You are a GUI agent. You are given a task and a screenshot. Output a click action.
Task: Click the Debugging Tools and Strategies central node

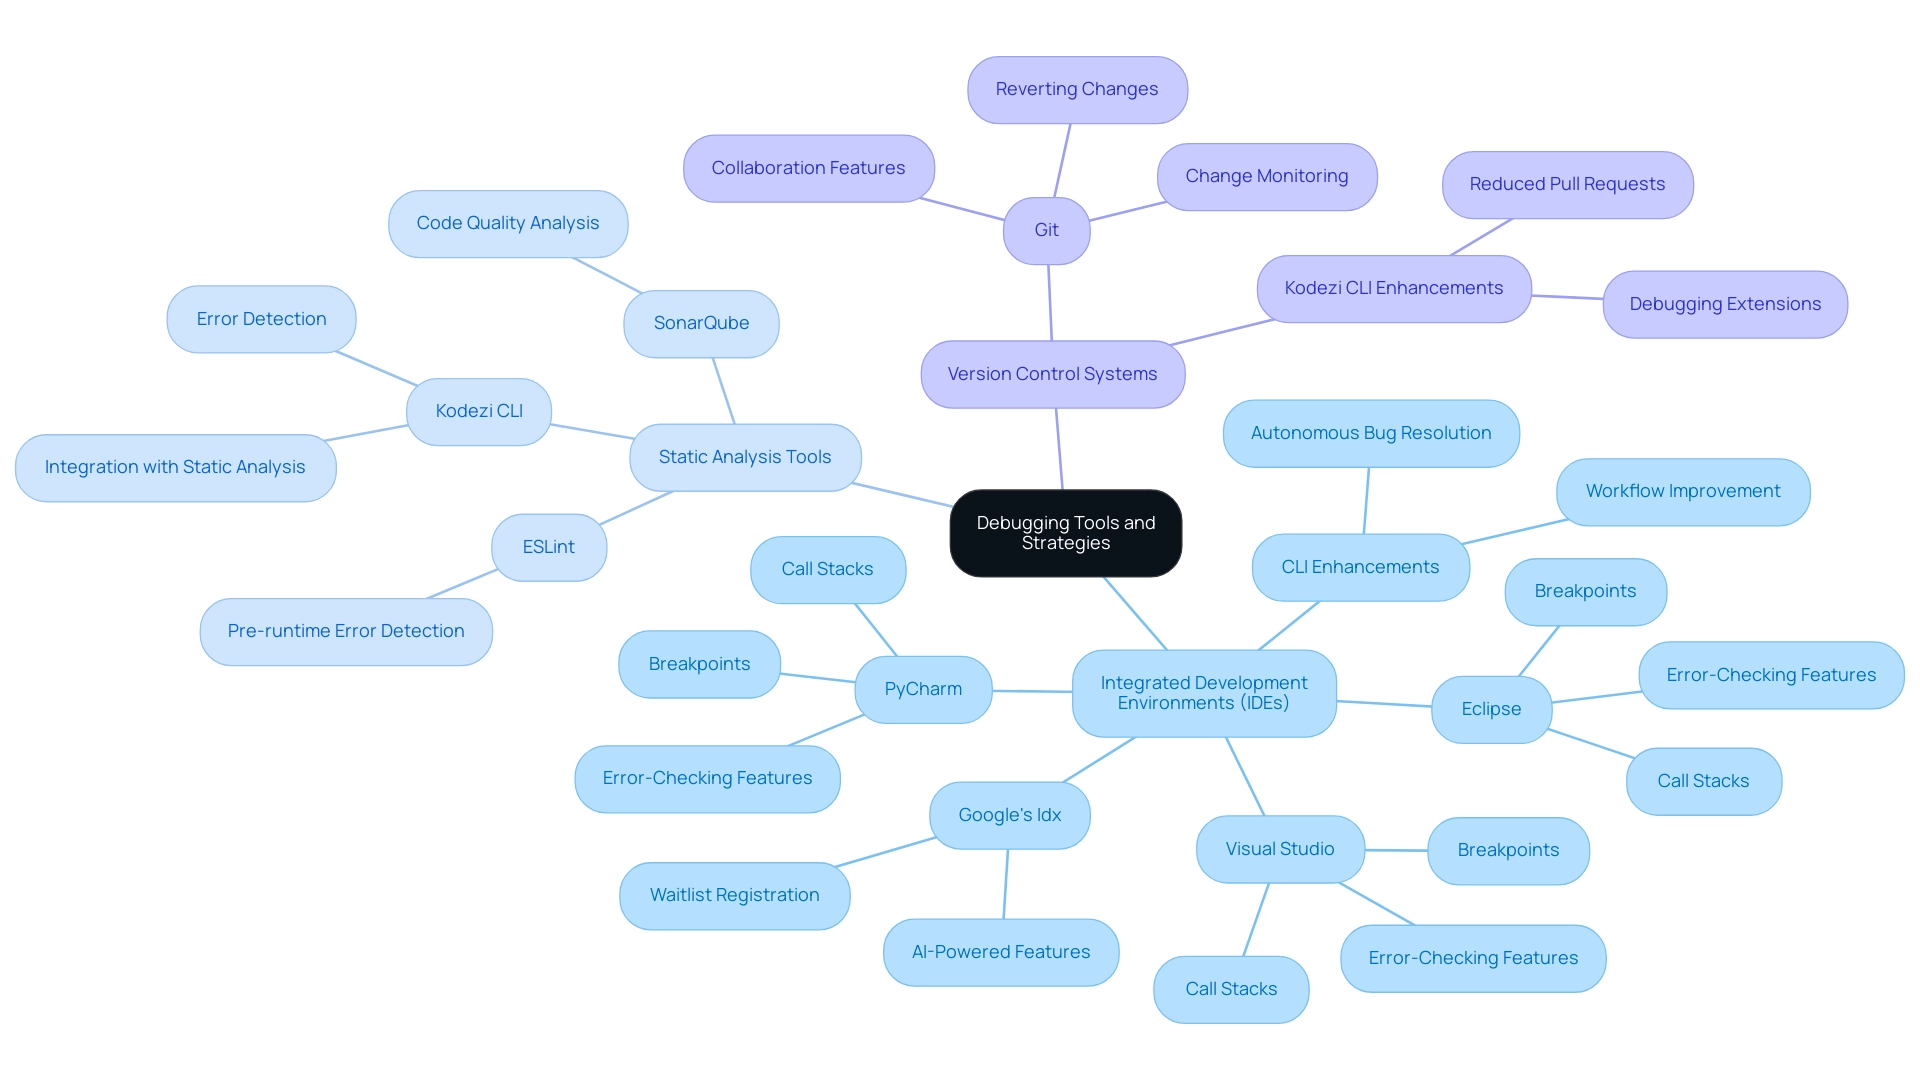click(x=1065, y=529)
